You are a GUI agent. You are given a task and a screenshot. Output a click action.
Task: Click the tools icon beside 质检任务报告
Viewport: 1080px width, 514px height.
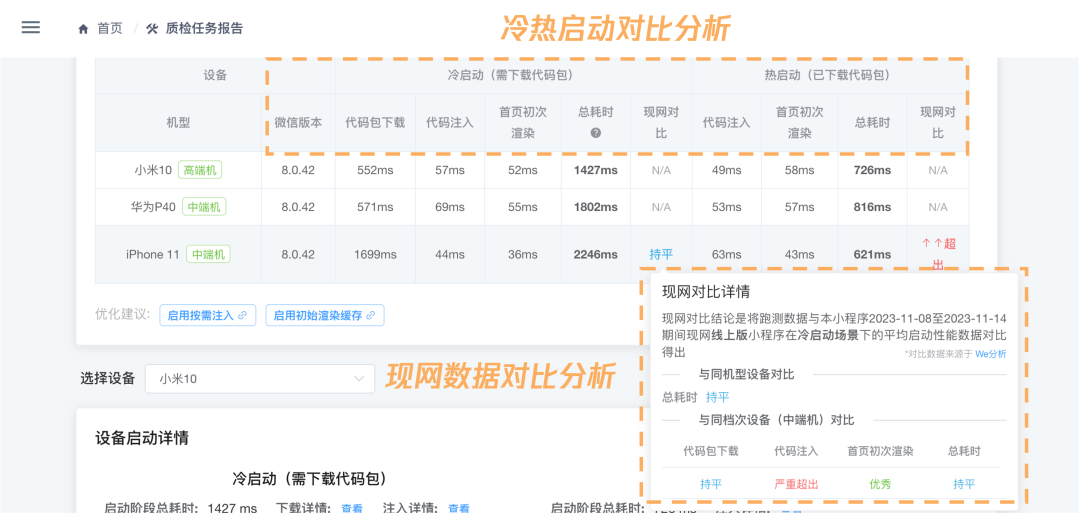pyautogui.click(x=153, y=29)
